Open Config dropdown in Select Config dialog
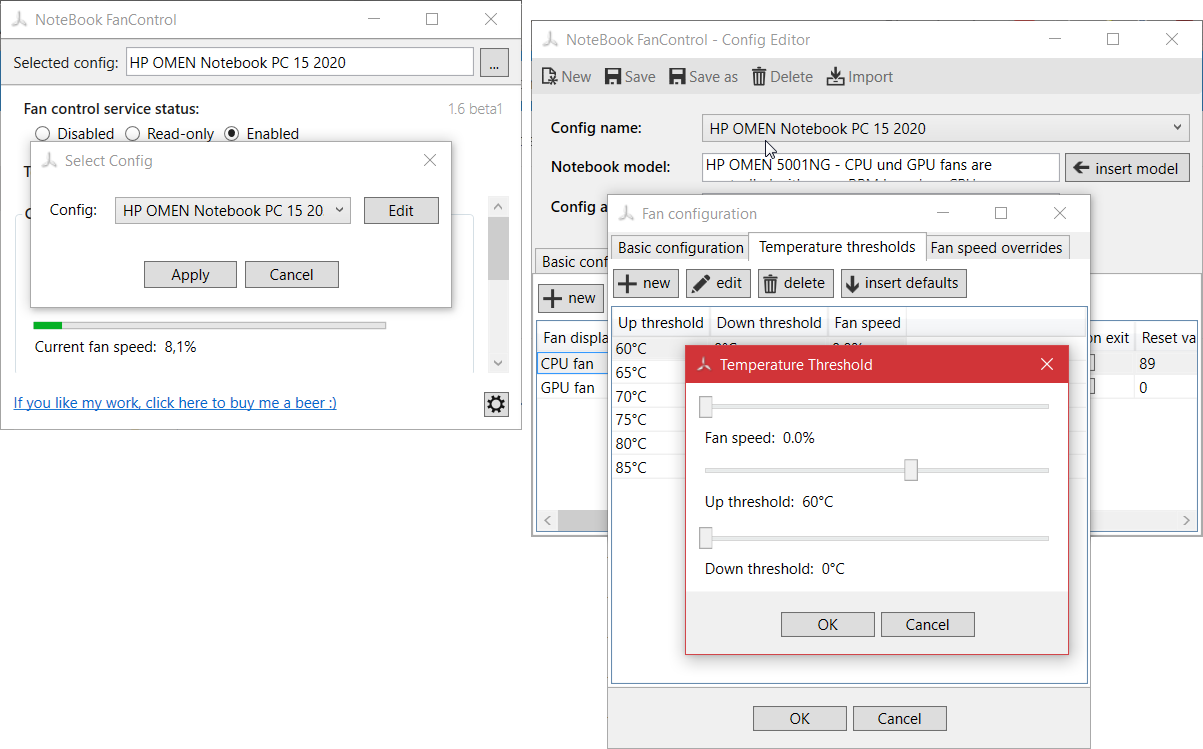The image size is (1203, 749). click(233, 210)
